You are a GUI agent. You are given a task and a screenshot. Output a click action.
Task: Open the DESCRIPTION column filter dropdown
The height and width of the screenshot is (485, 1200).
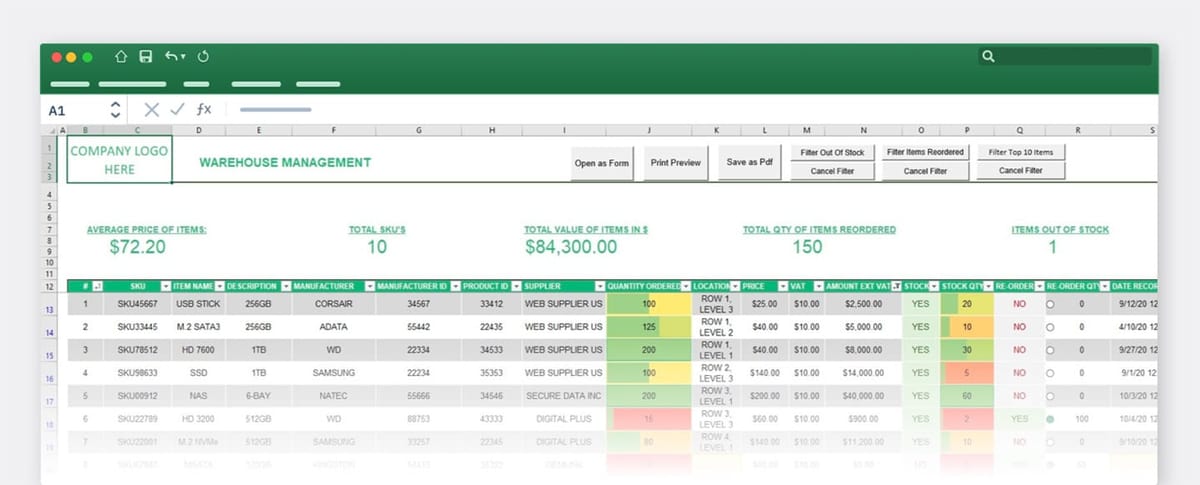[x=285, y=286]
